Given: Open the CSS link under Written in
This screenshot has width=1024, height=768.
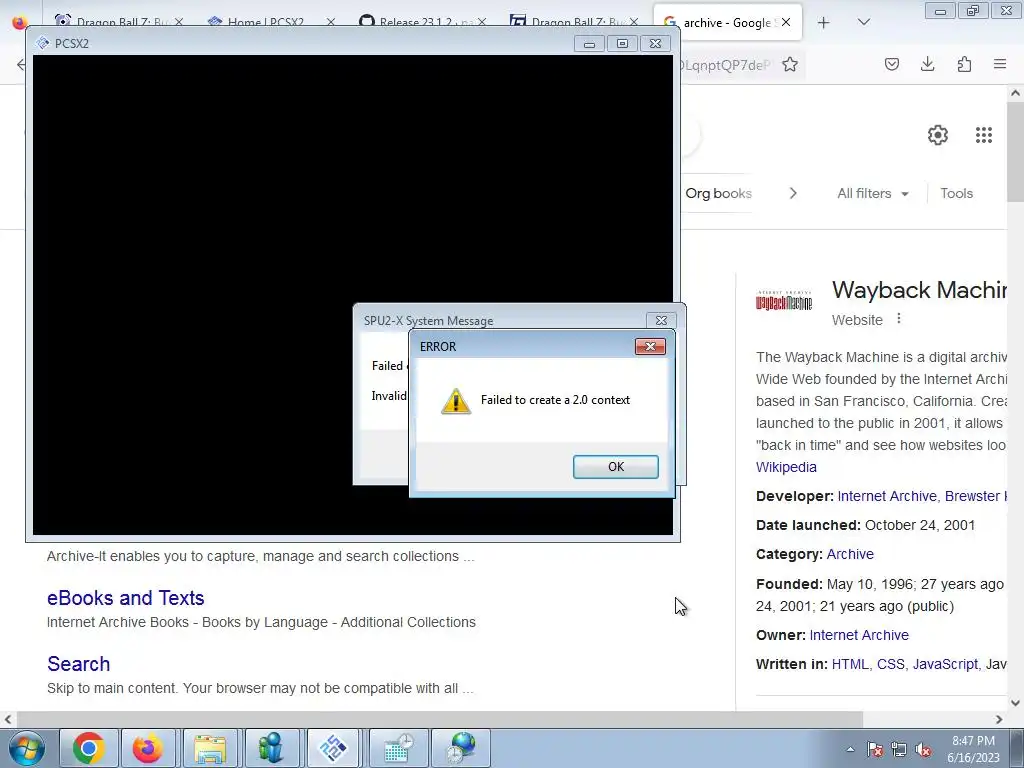Looking at the screenshot, I should (x=890, y=664).
